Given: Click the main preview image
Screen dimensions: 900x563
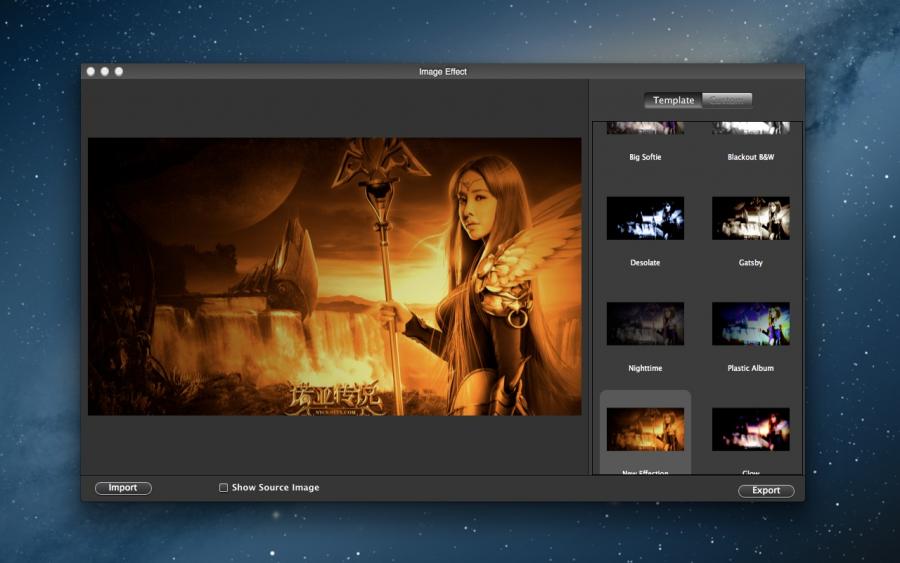Looking at the screenshot, I should pyautogui.click(x=335, y=277).
